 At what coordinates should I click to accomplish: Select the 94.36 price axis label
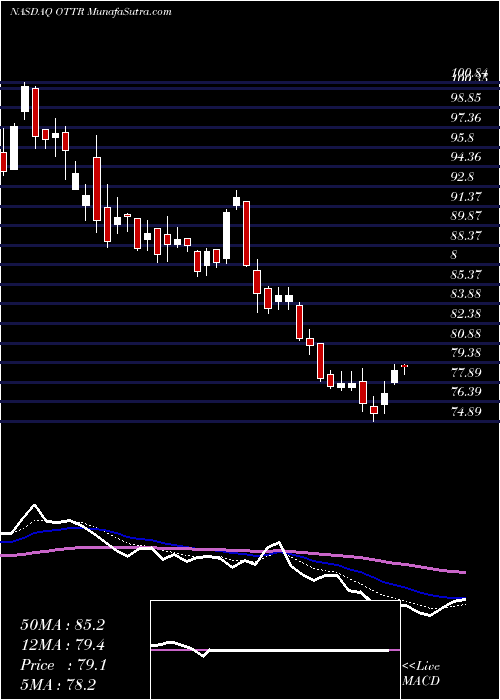[x=466, y=157]
